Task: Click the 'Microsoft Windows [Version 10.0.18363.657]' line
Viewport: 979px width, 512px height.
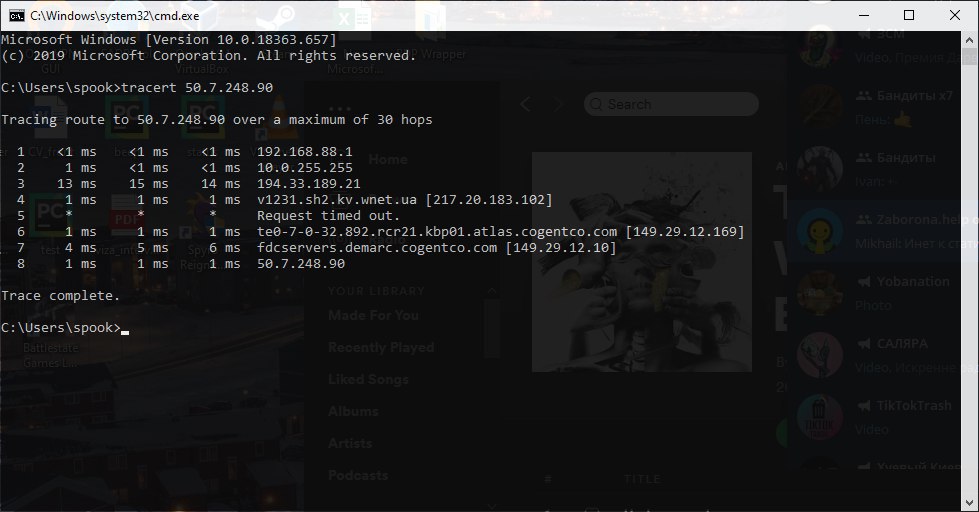Action: 169,39
